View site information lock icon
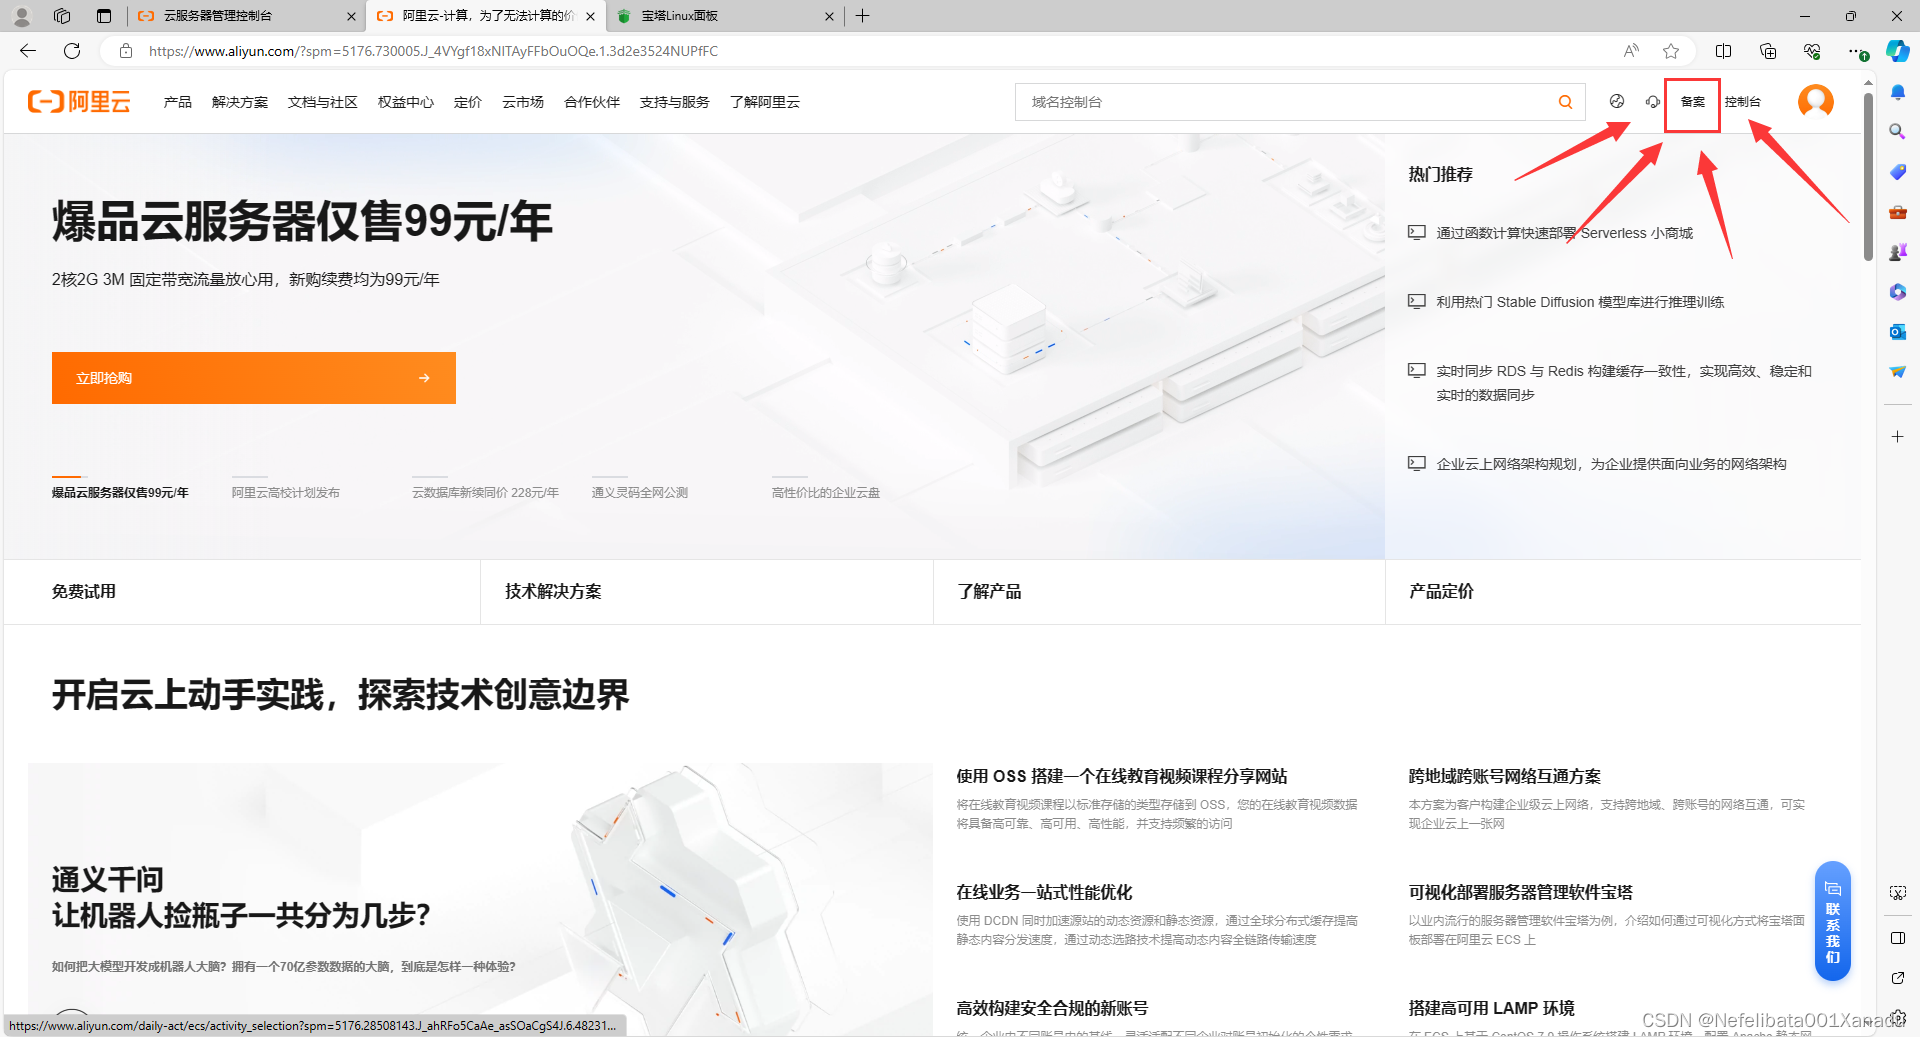Viewport: 1920px width, 1037px height. coord(125,51)
